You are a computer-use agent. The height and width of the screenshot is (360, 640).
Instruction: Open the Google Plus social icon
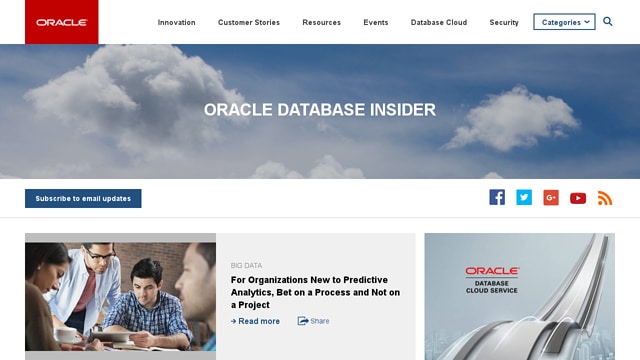(551, 198)
